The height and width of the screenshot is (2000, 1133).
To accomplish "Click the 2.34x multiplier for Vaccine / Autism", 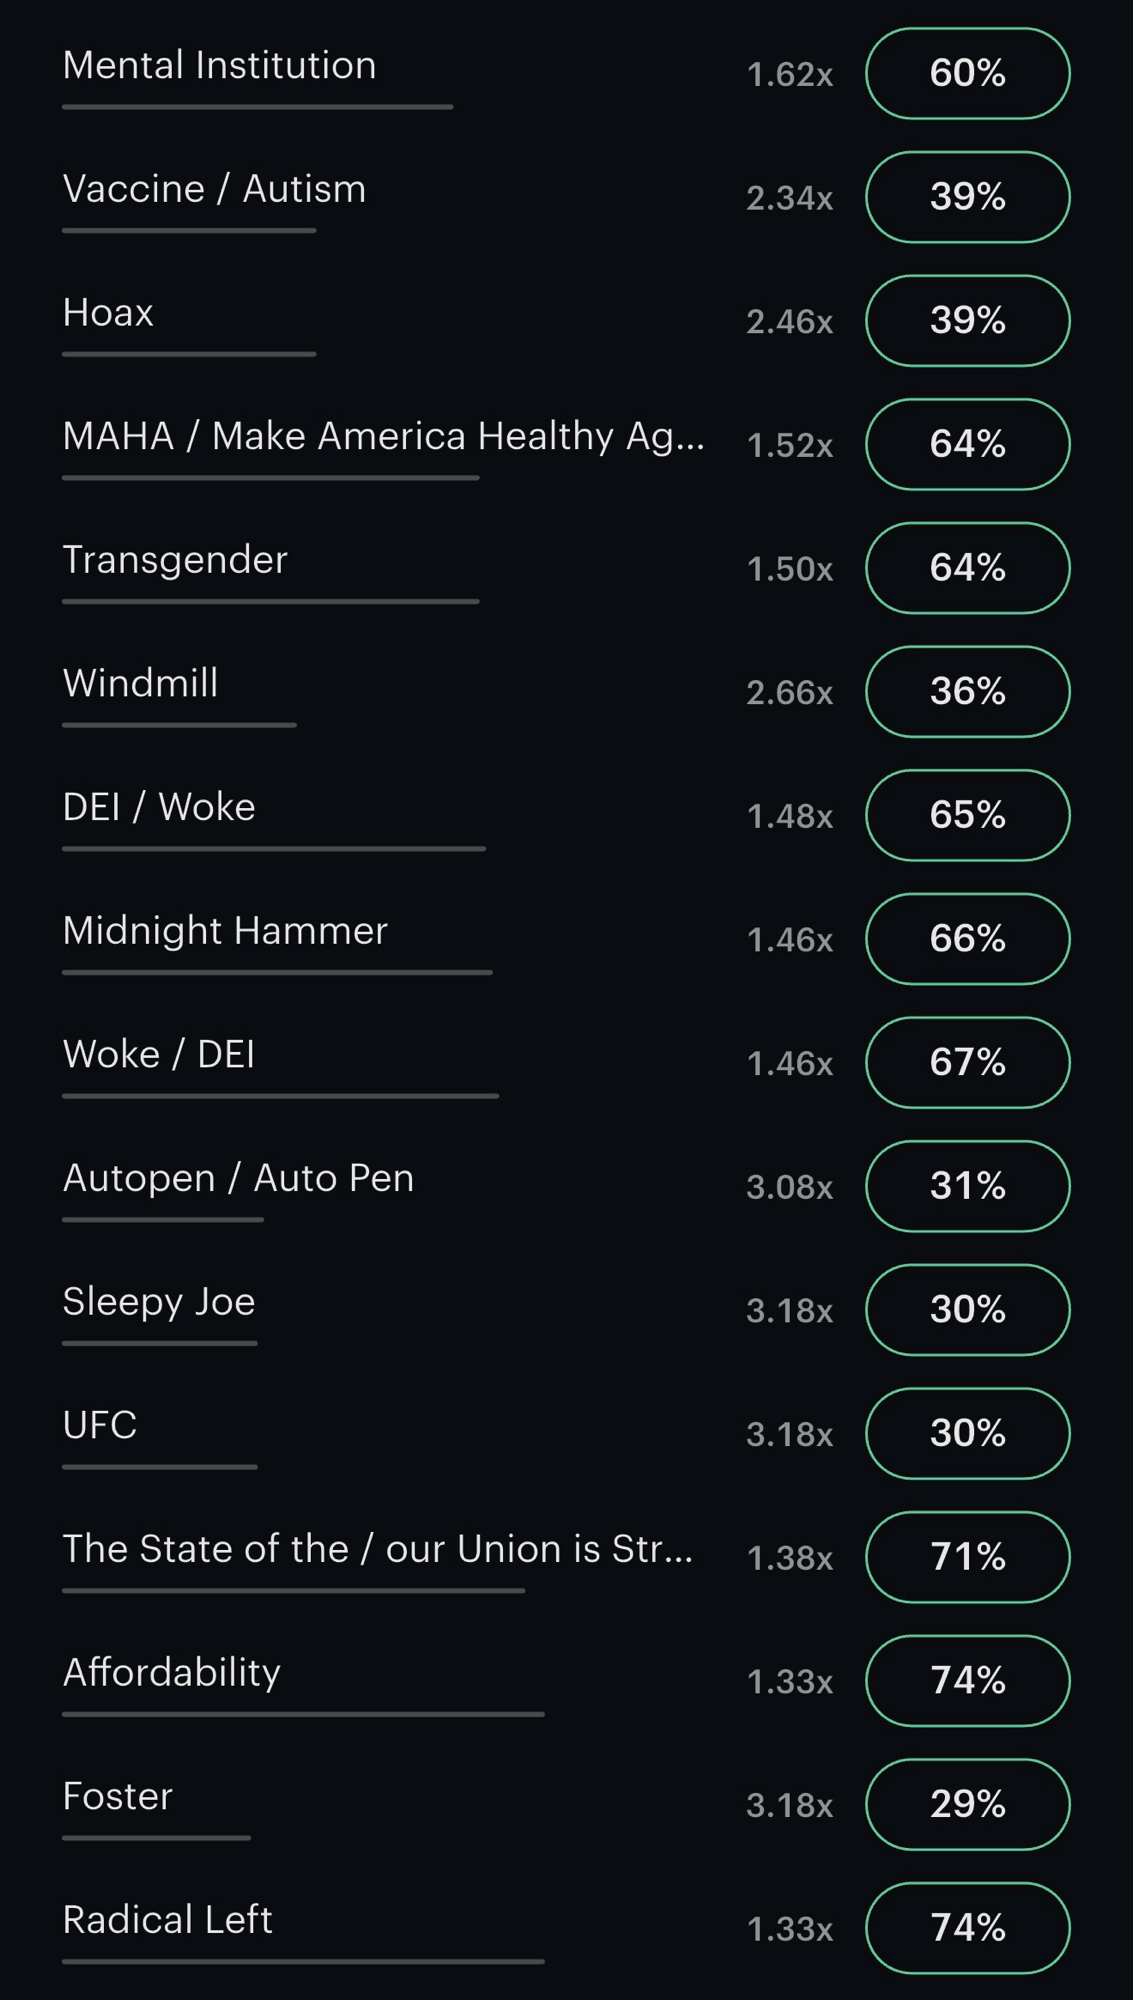I will (x=789, y=198).
